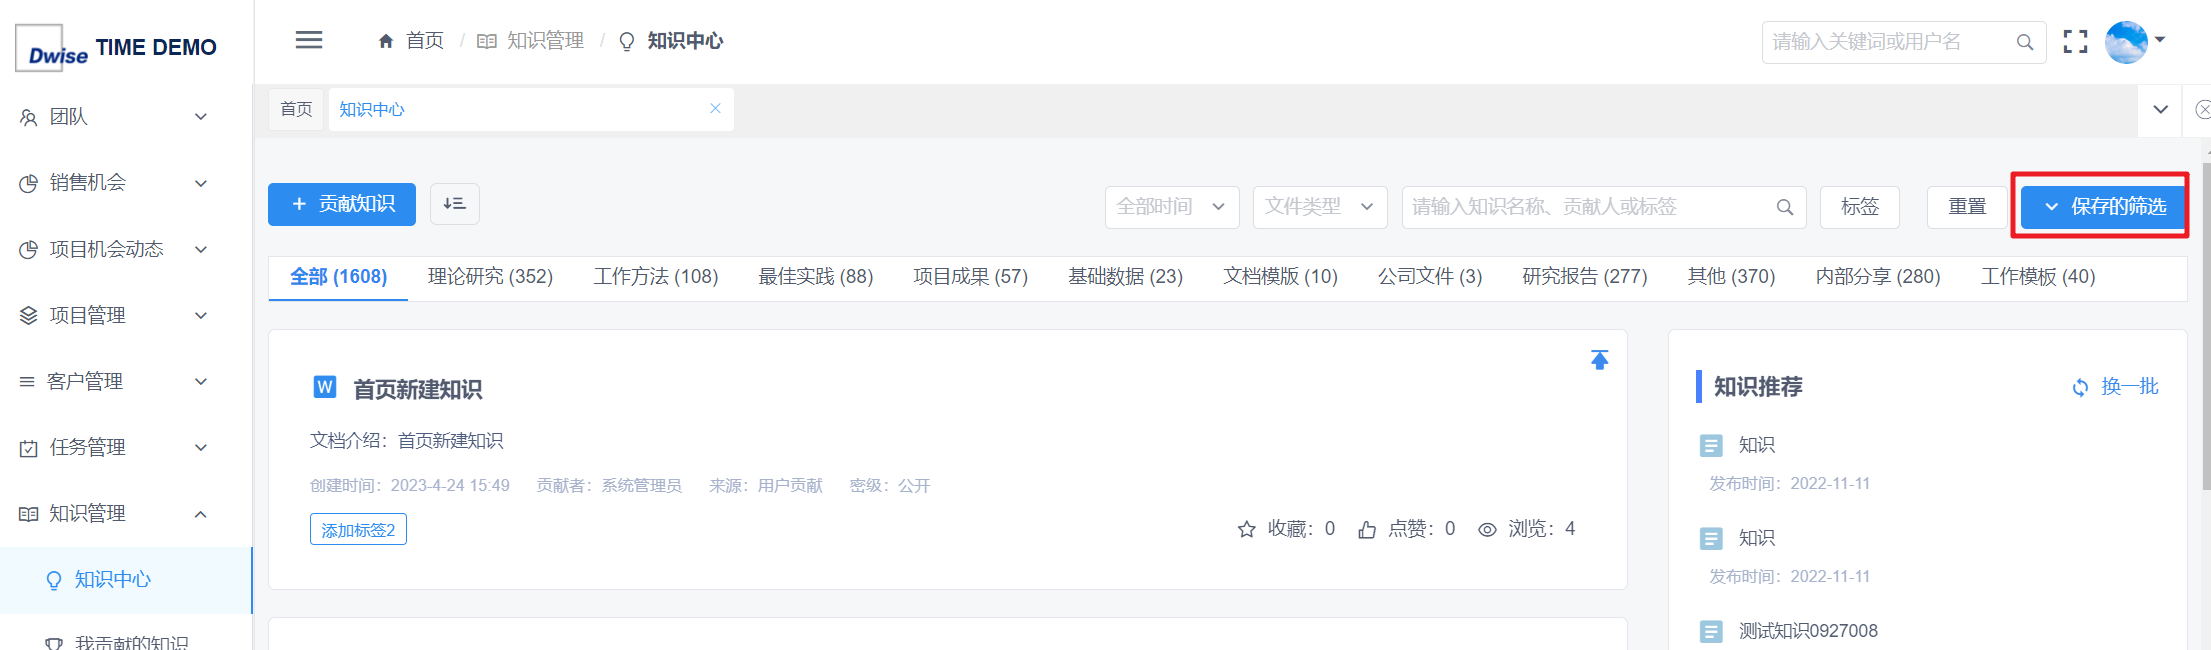Click the 重置 button
This screenshot has width=2211, height=650.
(x=1967, y=207)
